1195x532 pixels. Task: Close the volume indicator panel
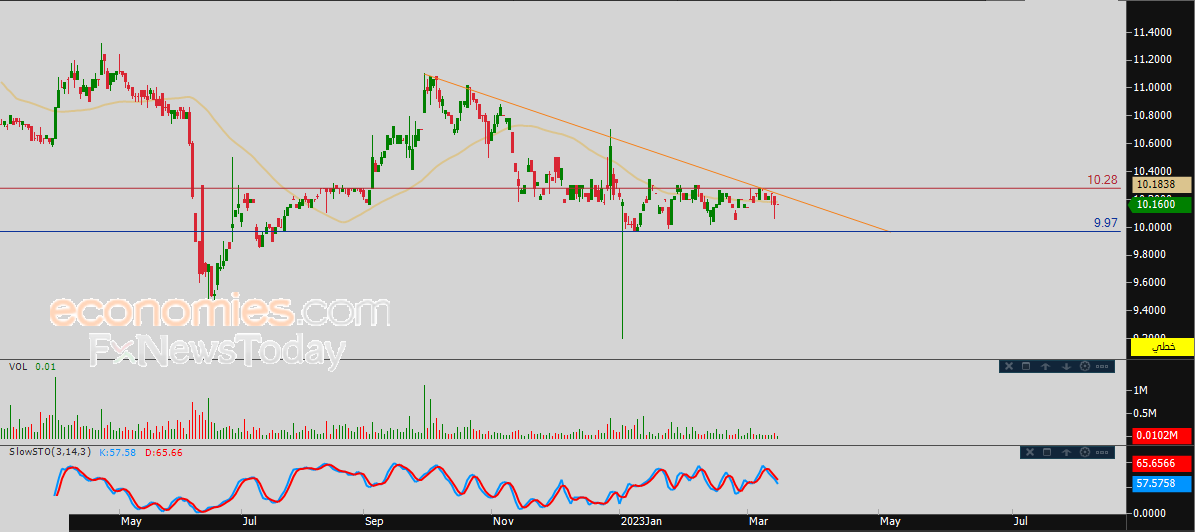1008,367
